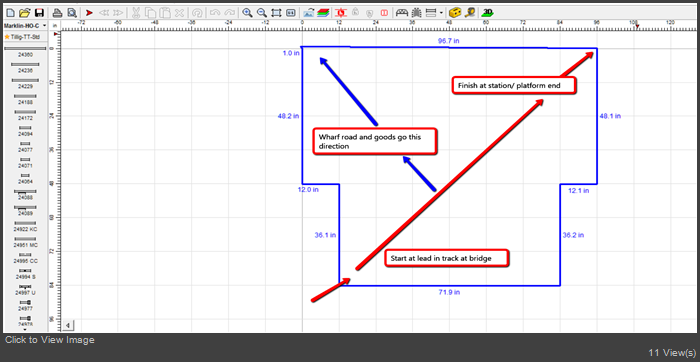Screen dimensions: 700x362
Task: Toggle the bridge/tunnel display icon
Action: point(402,12)
